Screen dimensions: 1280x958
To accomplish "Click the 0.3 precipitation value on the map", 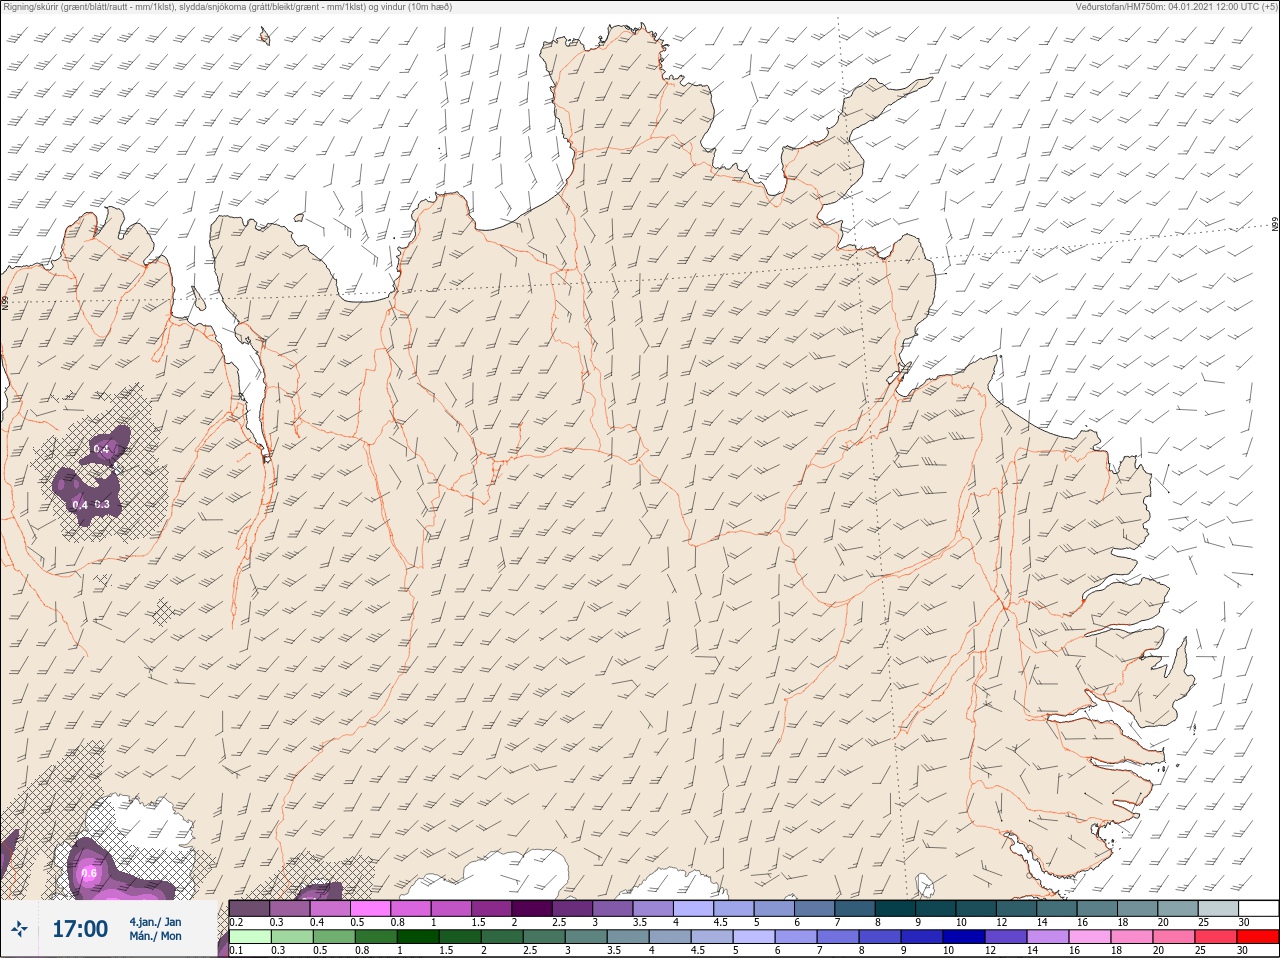I will (x=102, y=505).
